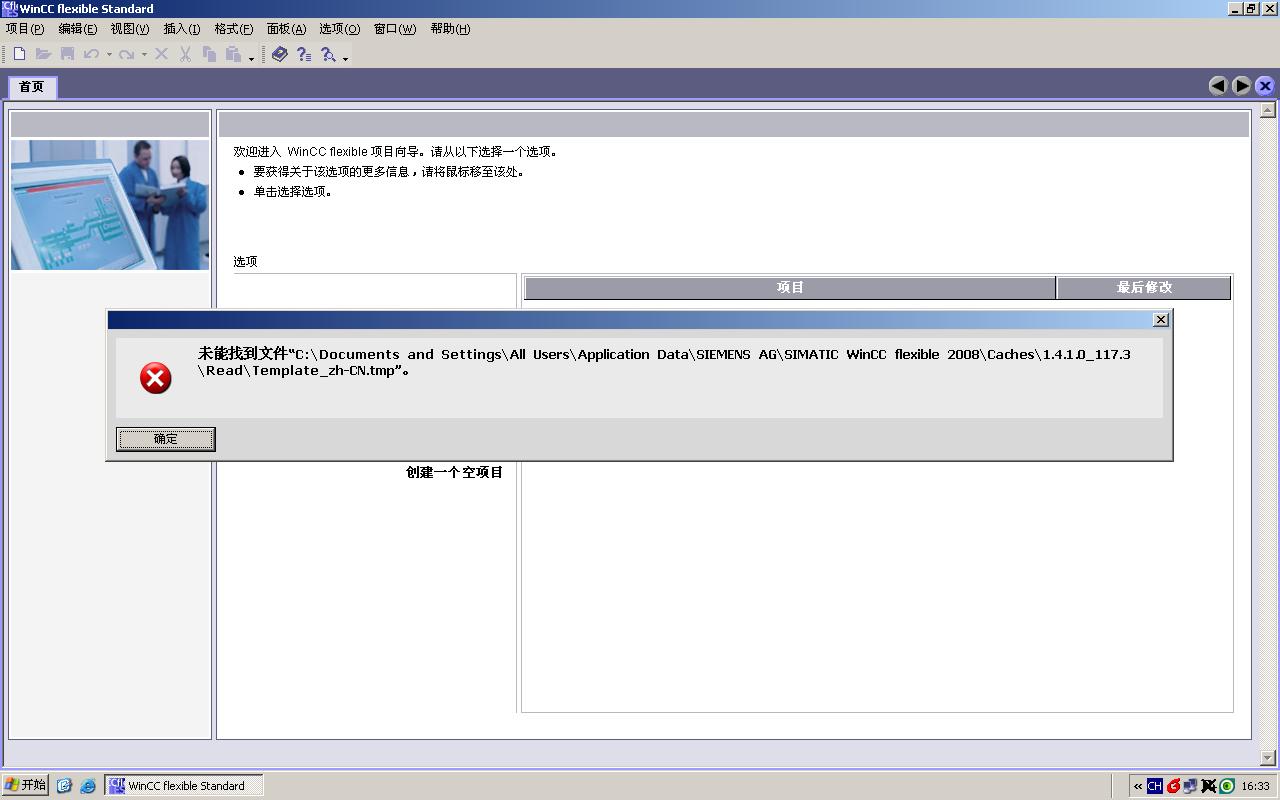1280x800 pixels.
Task: Click the New project toolbar icon
Action: [x=19, y=54]
